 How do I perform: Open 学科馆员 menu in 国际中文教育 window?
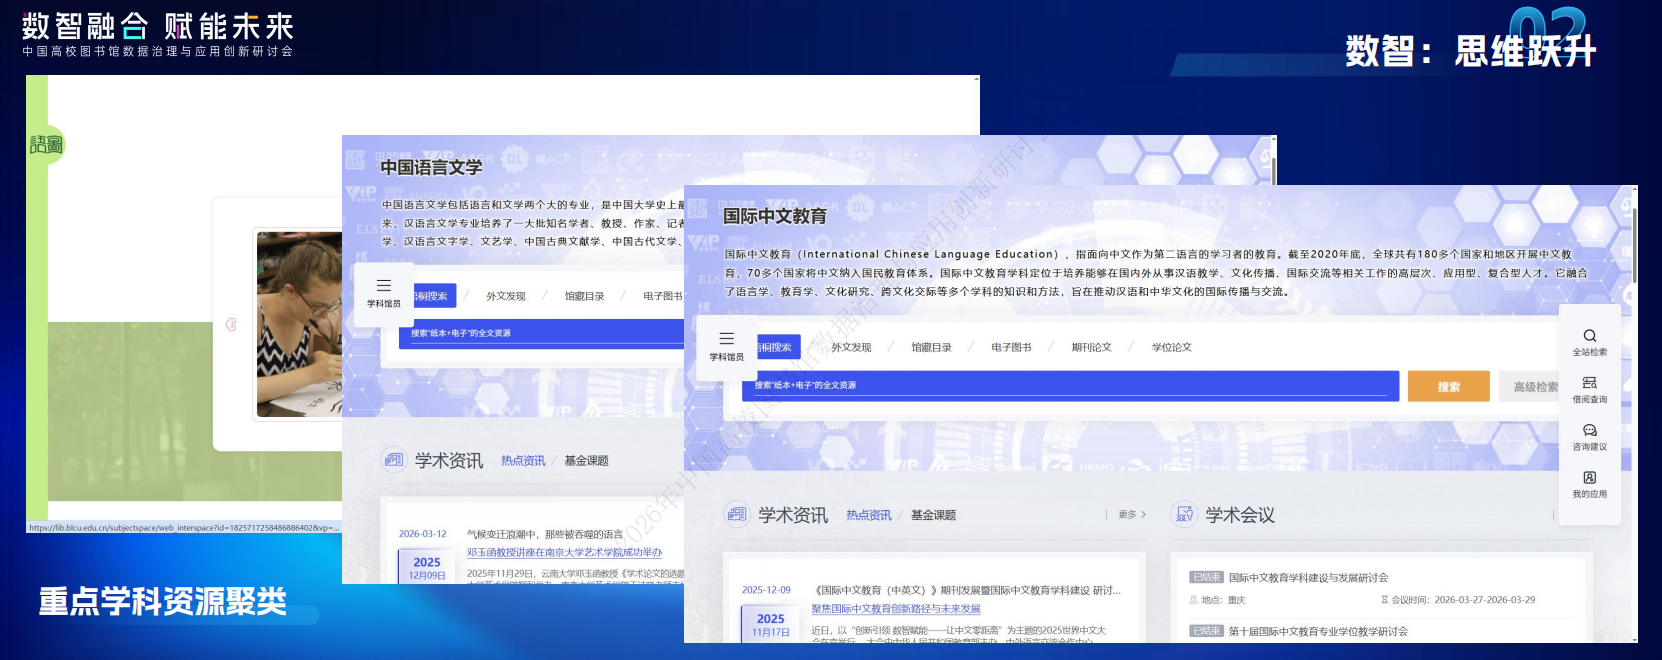coord(727,345)
